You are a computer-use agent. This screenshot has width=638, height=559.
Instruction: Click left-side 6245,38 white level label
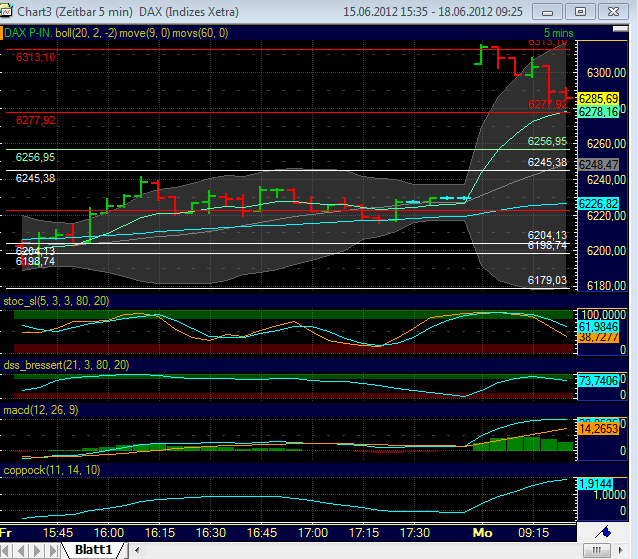35,178
